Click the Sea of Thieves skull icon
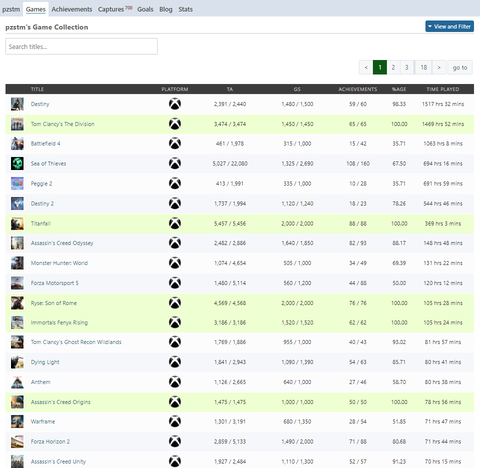This screenshot has width=480, height=468. (17, 163)
